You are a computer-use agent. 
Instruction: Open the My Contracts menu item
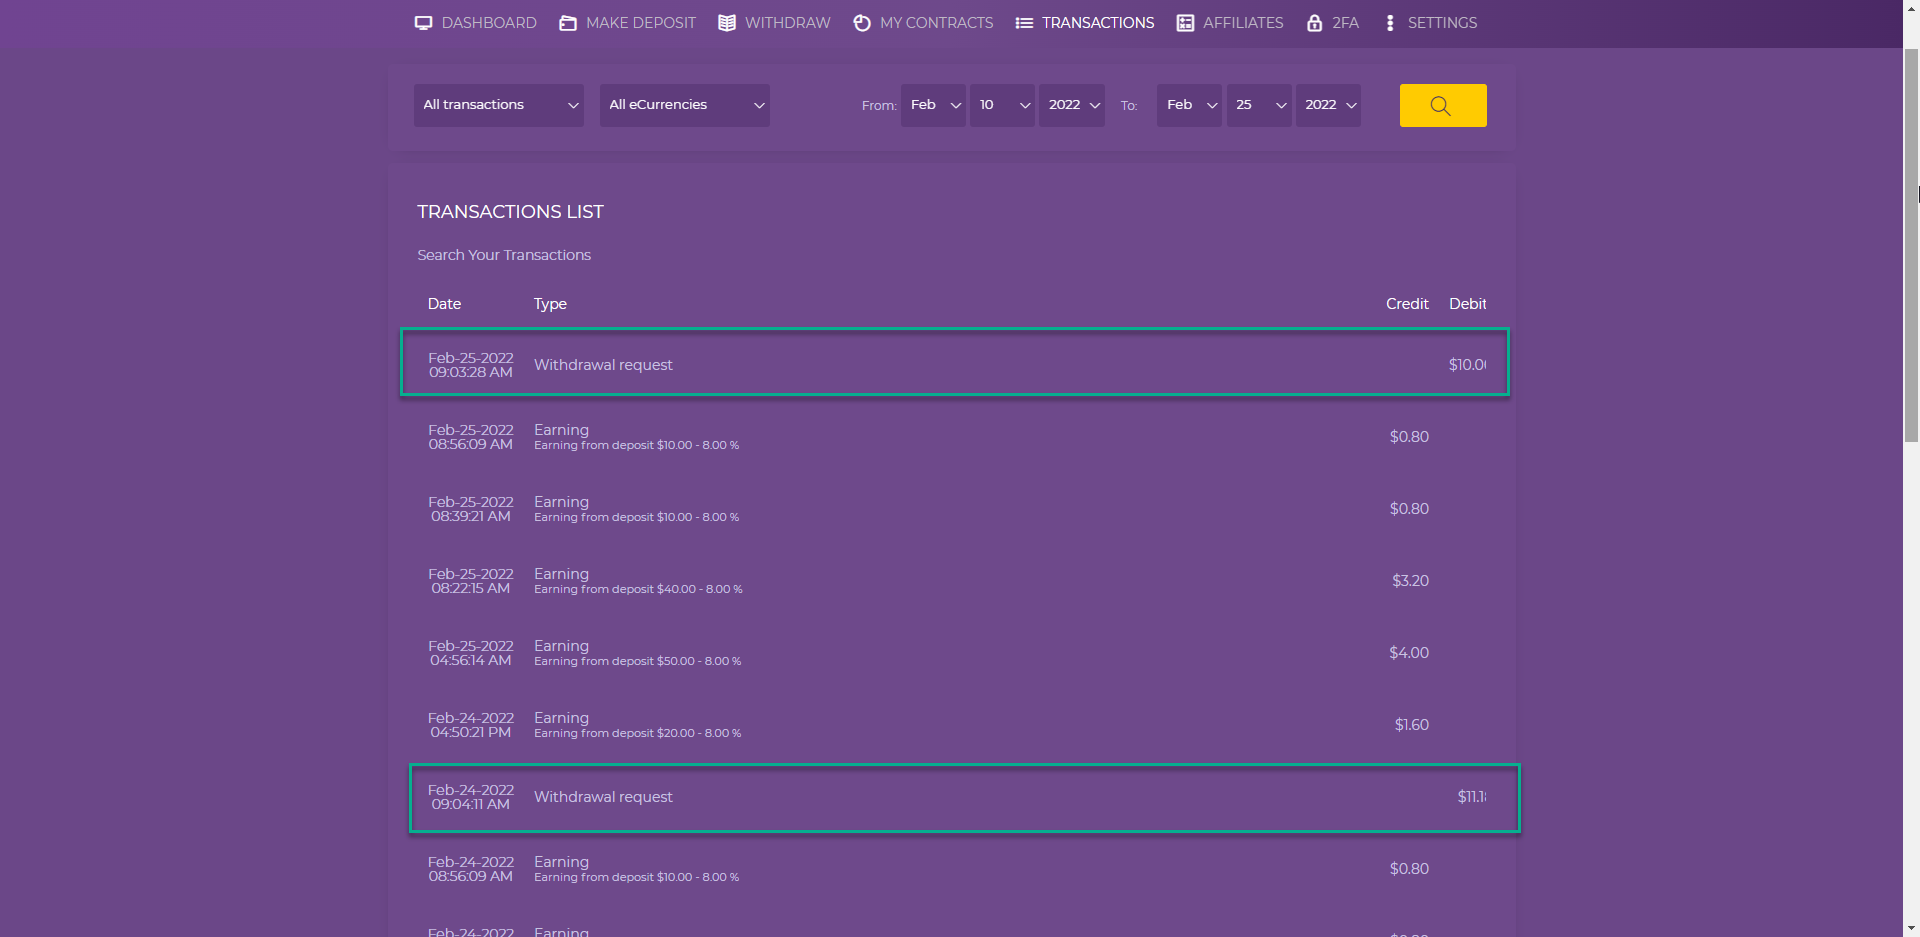[x=936, y=23]
